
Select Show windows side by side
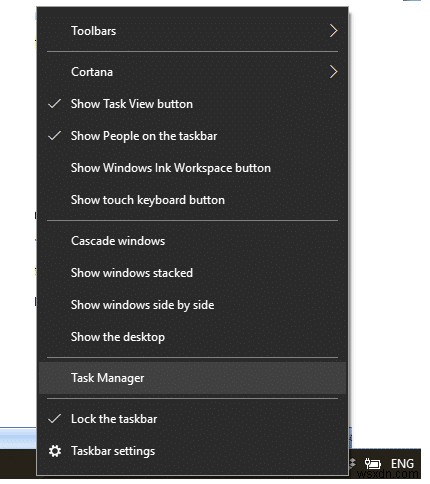pyautogui.click(x=192, y=305)
